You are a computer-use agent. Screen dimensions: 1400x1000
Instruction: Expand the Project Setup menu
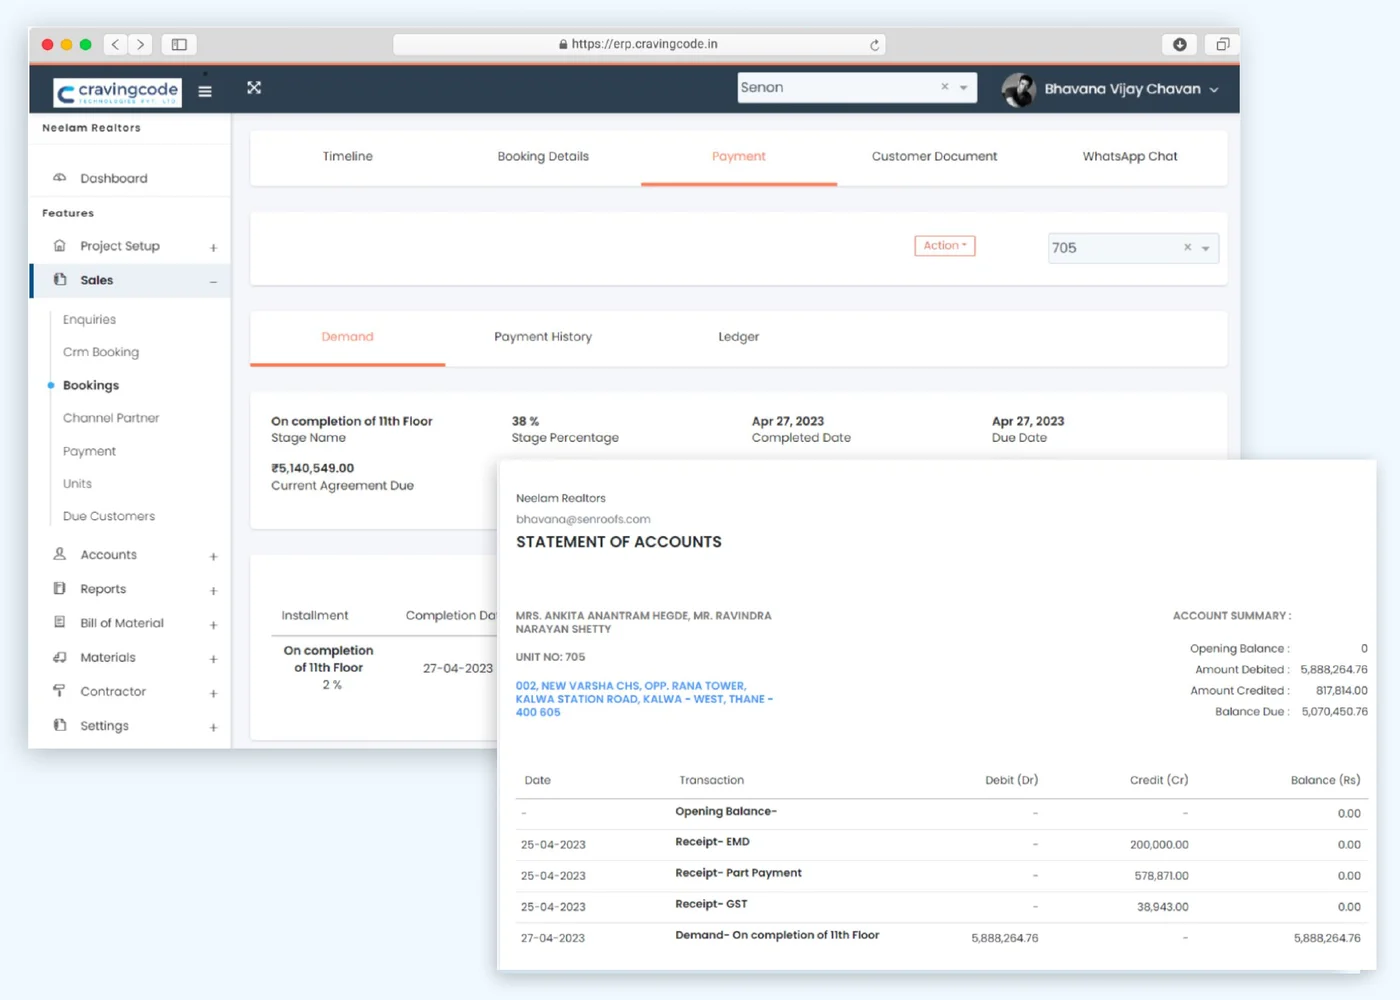213,248
